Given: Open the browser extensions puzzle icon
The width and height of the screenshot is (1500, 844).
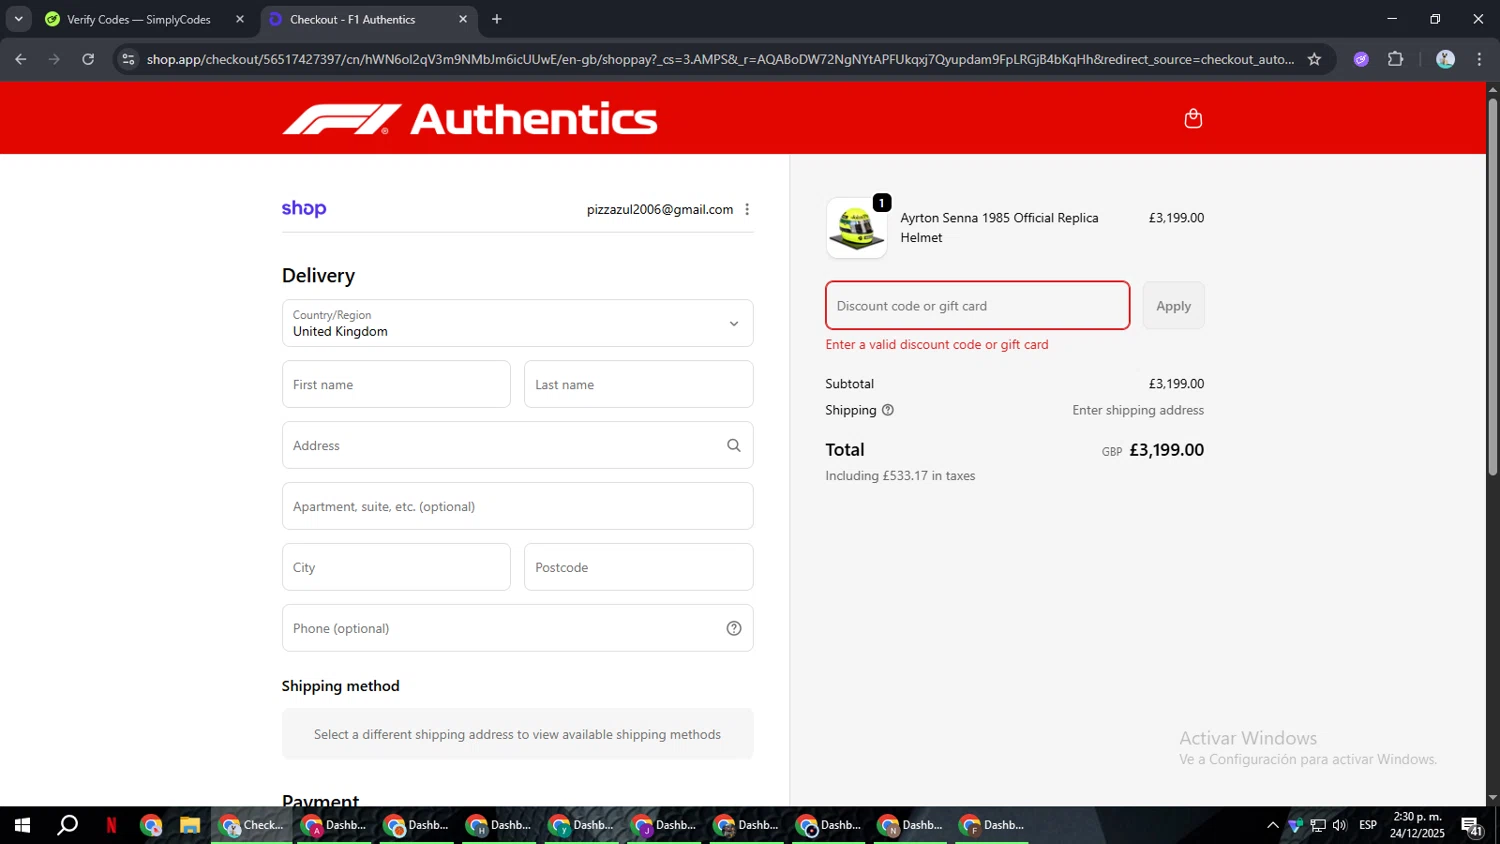Looking at the screenshot, I should point(1396,59).
